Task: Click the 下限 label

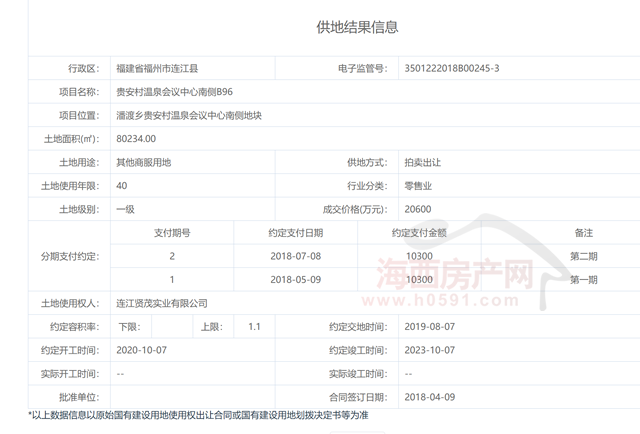Action: [x=129, y=327]
